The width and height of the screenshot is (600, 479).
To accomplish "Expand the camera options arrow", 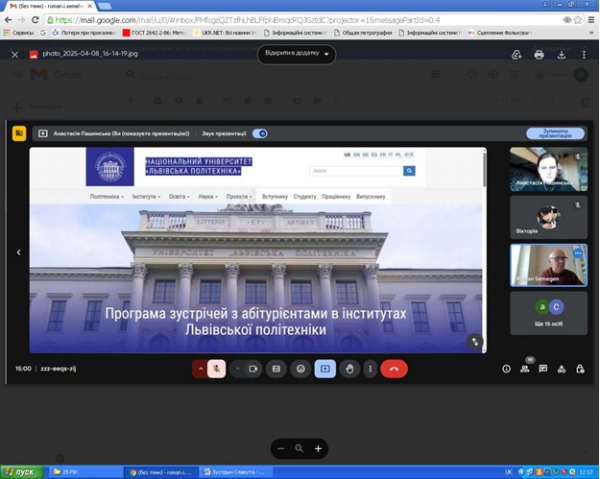I will pos(237,369).
